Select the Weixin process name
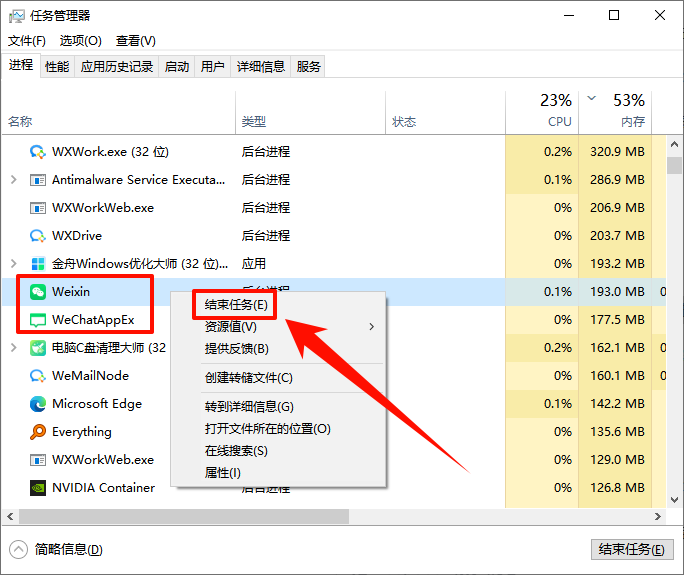This screenshot has width=684, height=575. [x=71, y=292]
